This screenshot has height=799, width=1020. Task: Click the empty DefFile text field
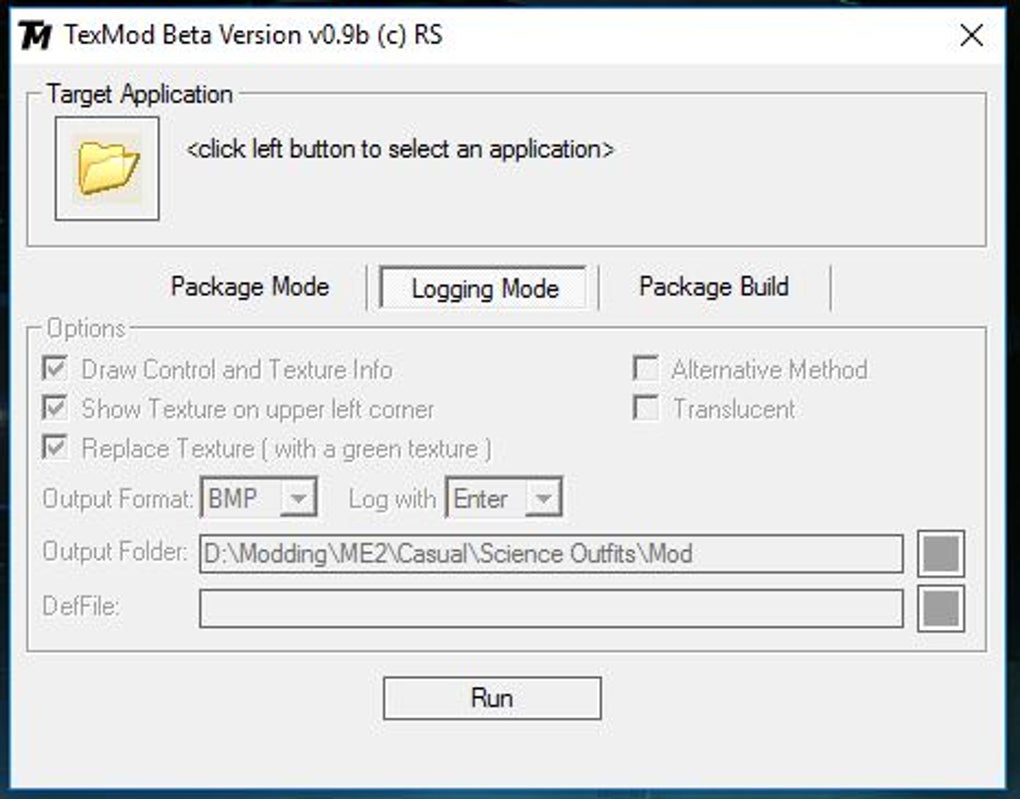pyautogui.click(x=551, y=608)
